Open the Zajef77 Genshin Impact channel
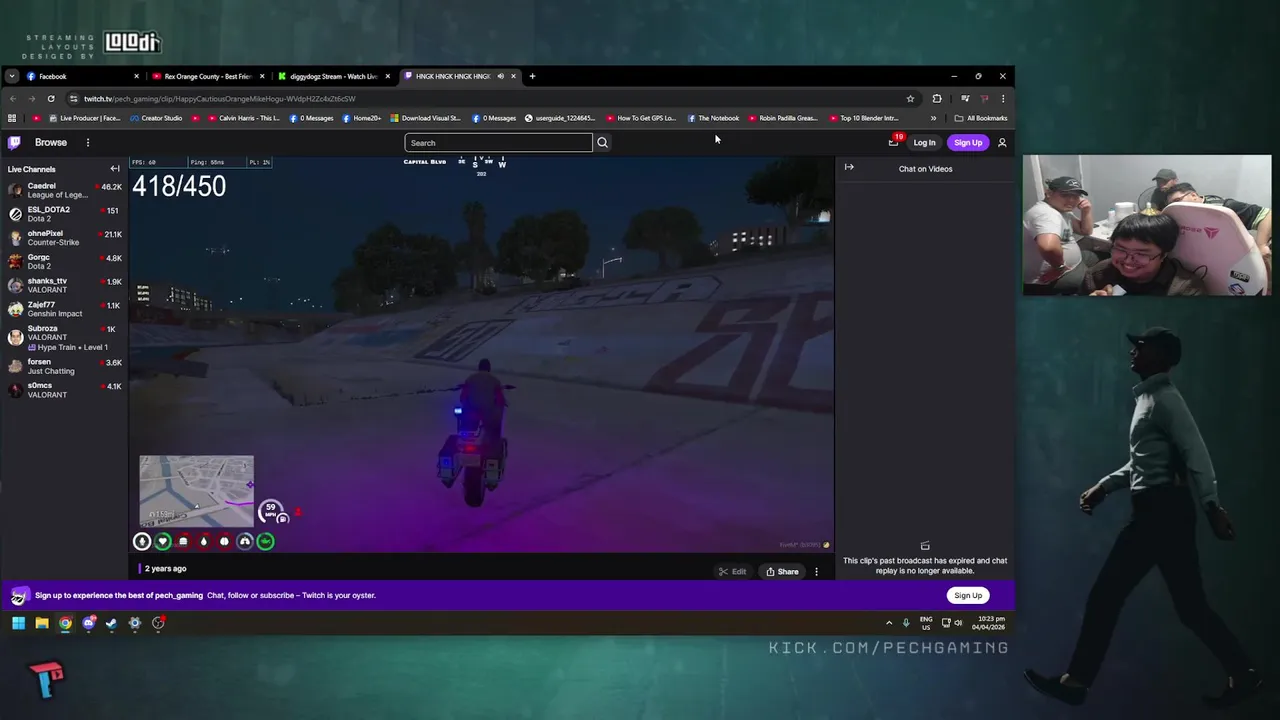Image resolution: width=1280 pixels, height=720 pixels. coord(65,309)
